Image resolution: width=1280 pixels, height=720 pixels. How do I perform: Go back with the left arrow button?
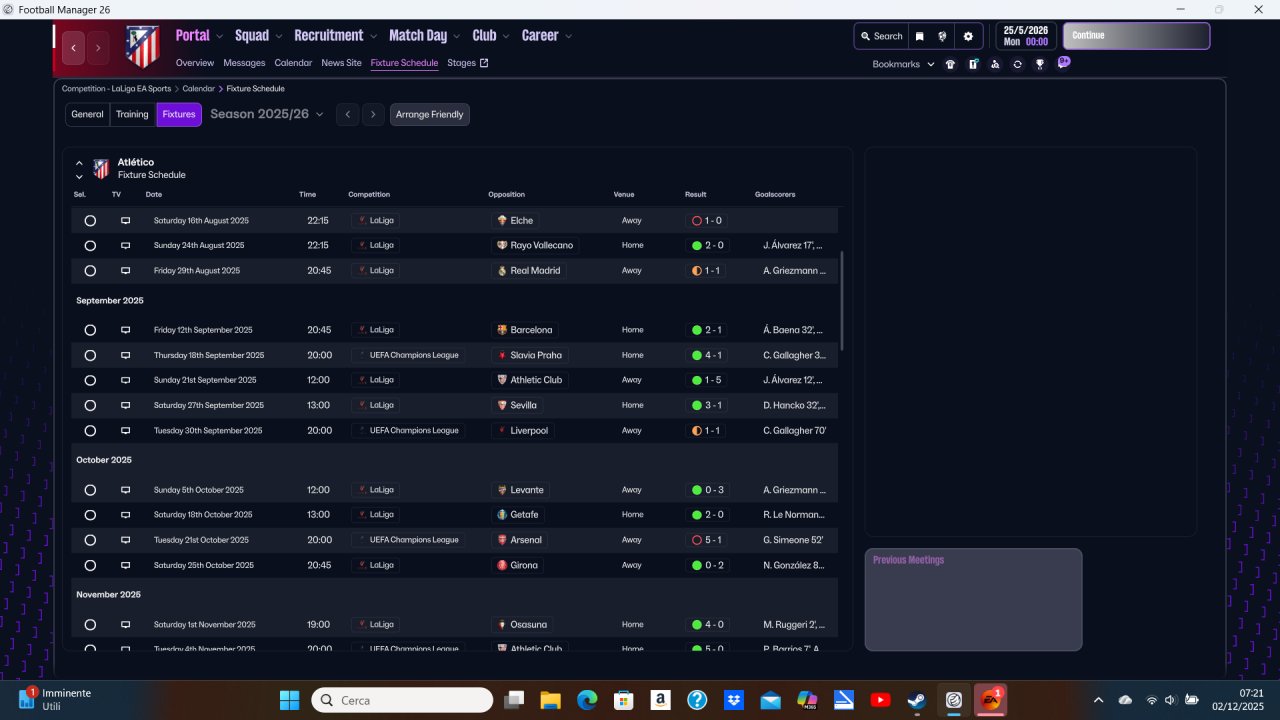pos(74,47)
